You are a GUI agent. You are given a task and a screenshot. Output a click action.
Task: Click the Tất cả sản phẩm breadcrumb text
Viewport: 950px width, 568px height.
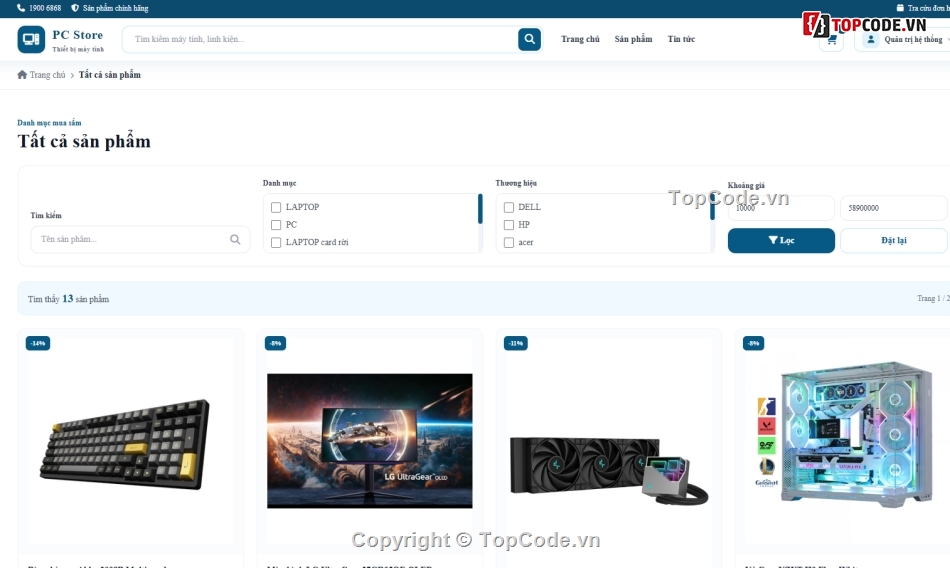[x=110, y=75]
